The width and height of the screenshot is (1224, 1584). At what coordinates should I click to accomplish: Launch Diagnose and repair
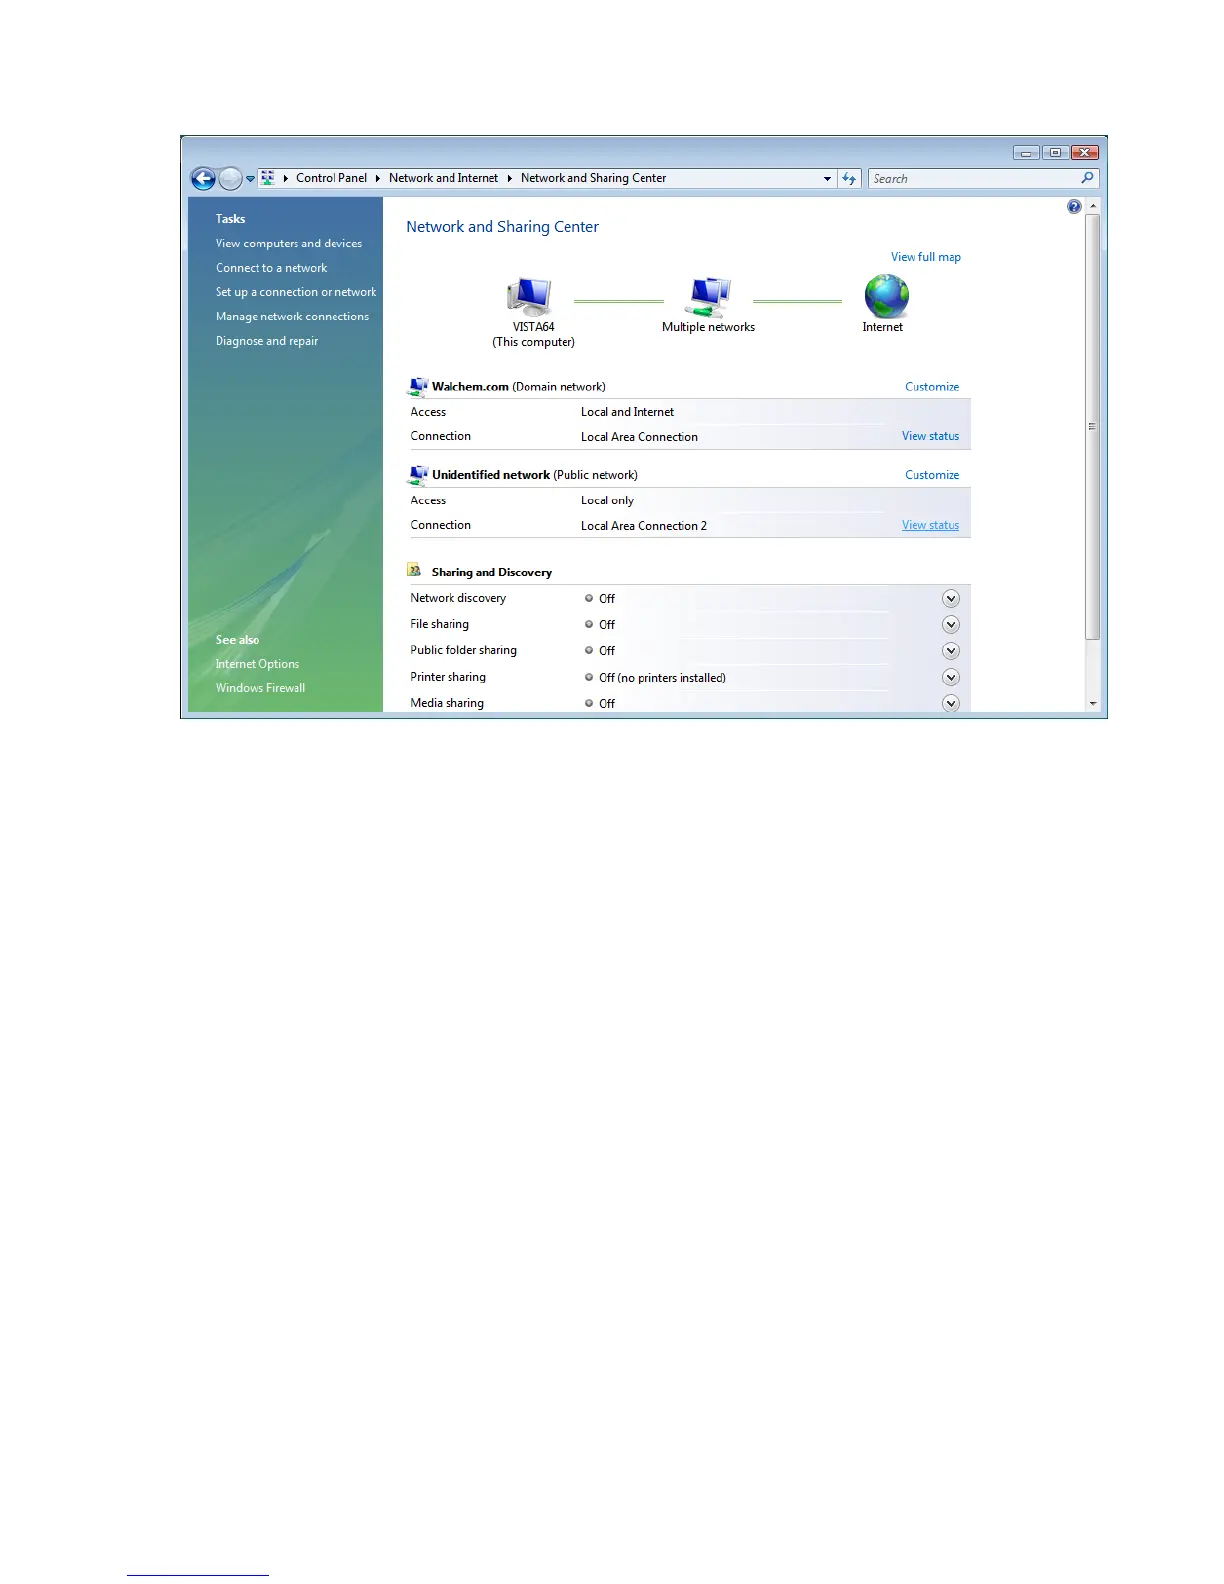pos(267,341)
